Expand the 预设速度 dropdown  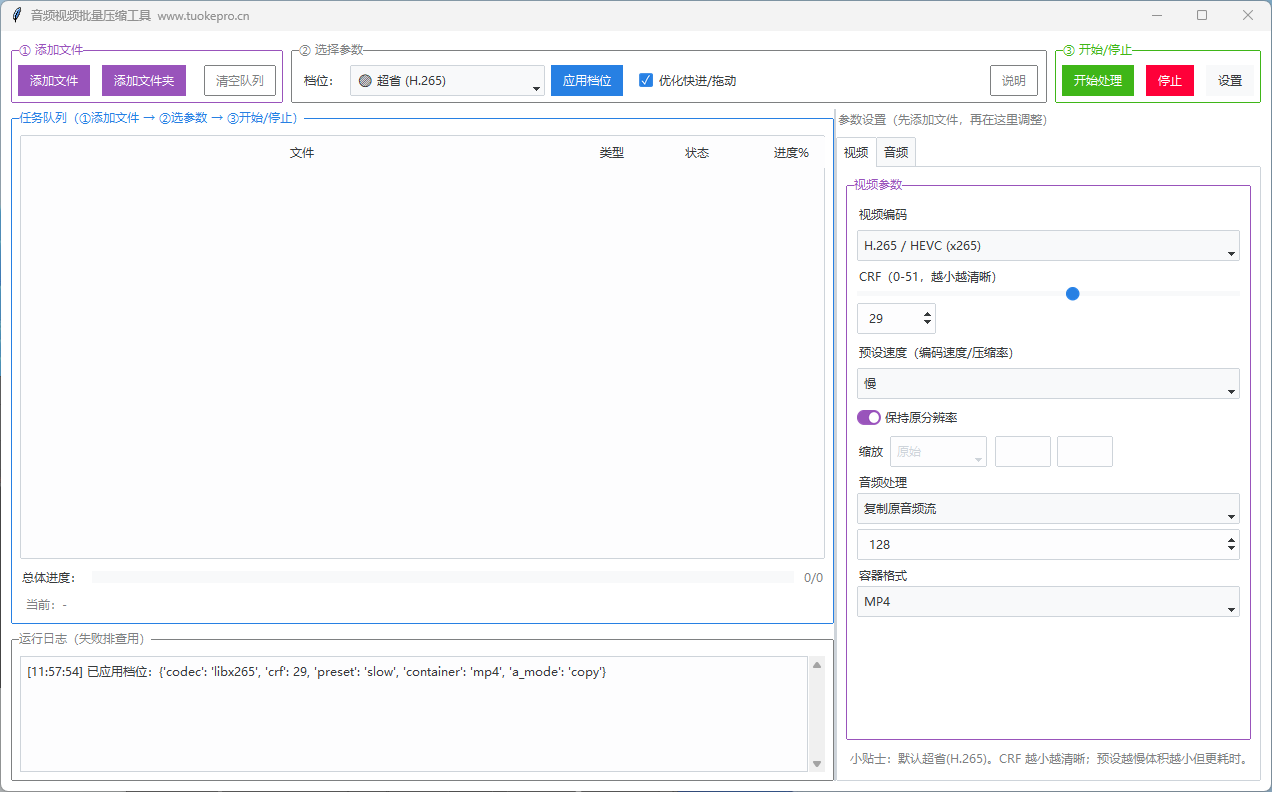point(1047,384)
